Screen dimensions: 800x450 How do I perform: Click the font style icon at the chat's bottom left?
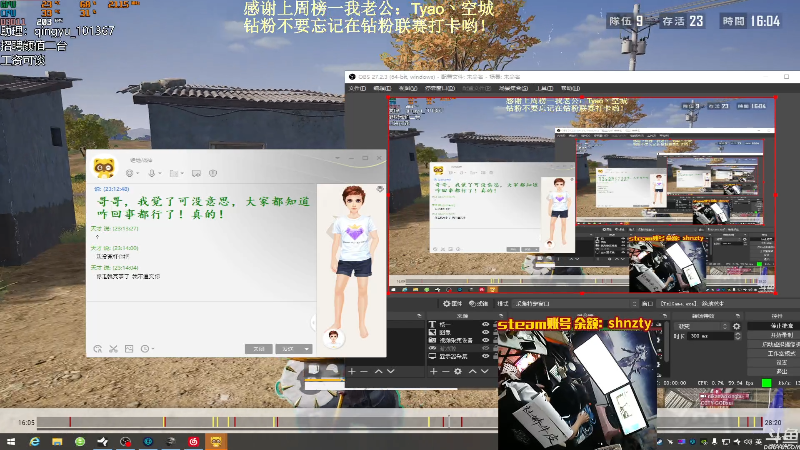(x=97, y=349)
